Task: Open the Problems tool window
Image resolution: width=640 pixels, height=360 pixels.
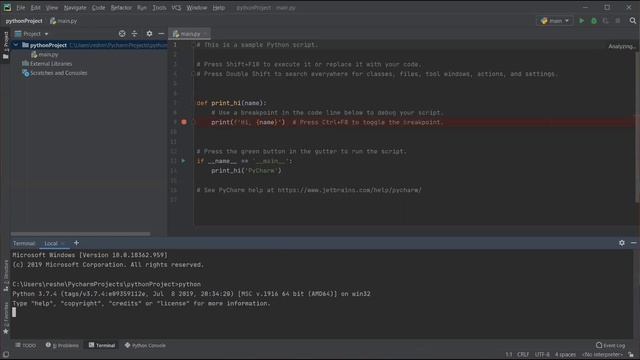Action: pyautogui.click(x=62, y=345)
